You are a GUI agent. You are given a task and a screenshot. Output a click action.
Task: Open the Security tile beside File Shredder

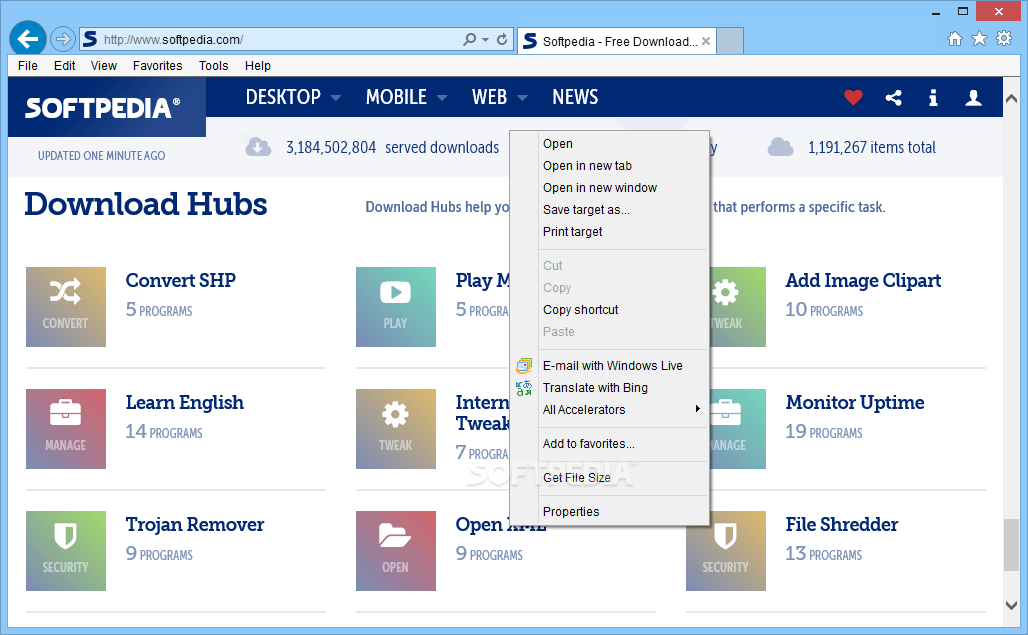point(726,550)
